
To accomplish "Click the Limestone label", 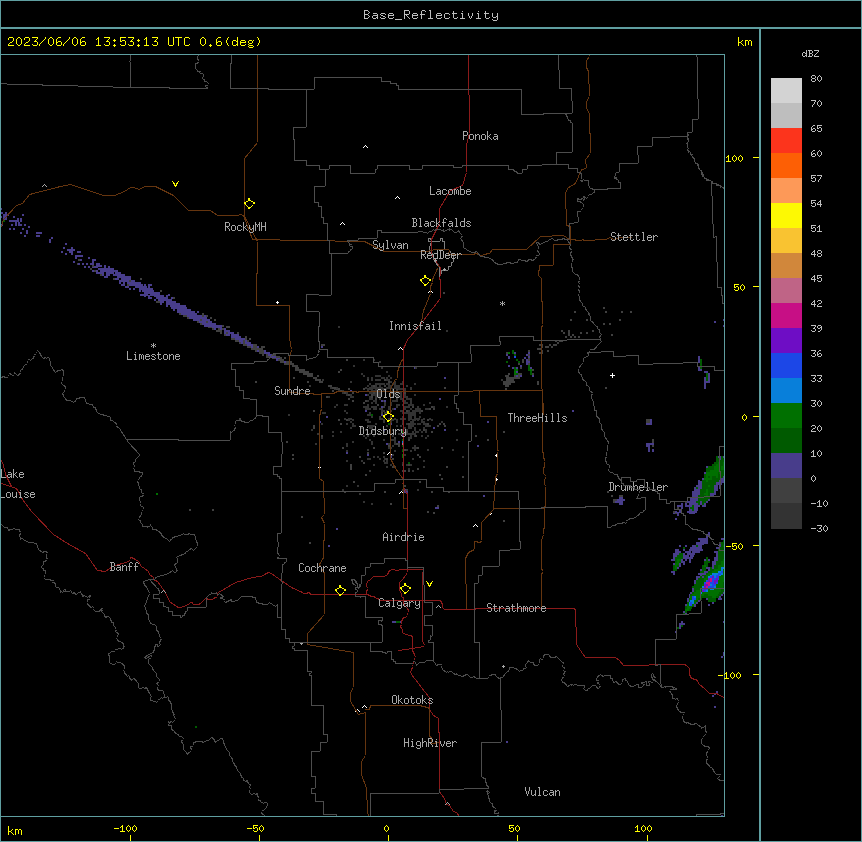I will [153, 356].
